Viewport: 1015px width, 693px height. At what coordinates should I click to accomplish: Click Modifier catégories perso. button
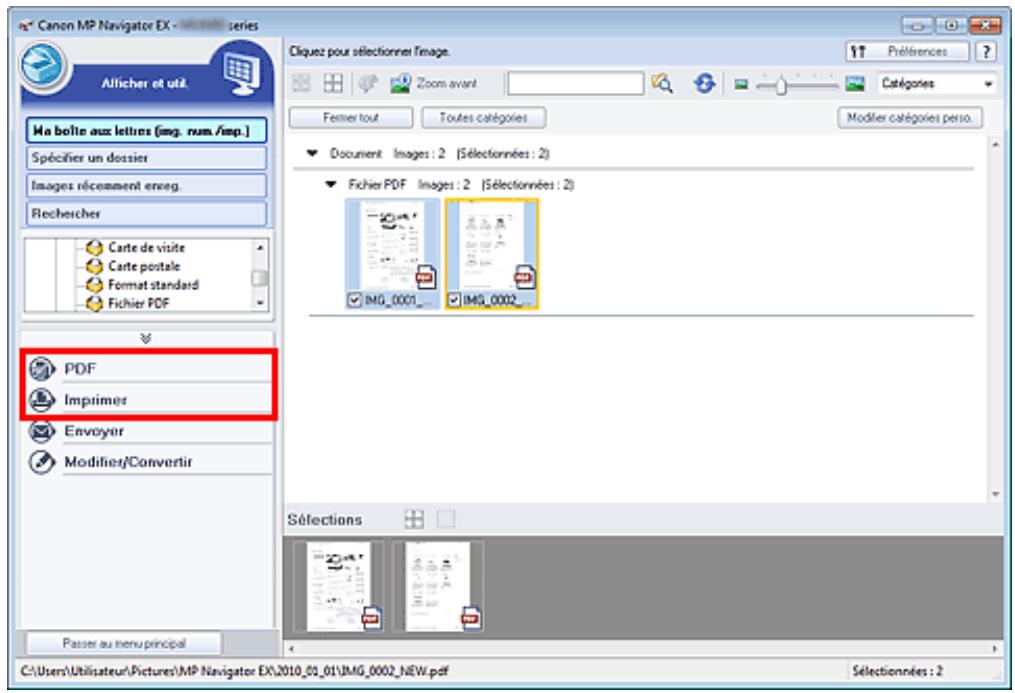coord(909,118)
